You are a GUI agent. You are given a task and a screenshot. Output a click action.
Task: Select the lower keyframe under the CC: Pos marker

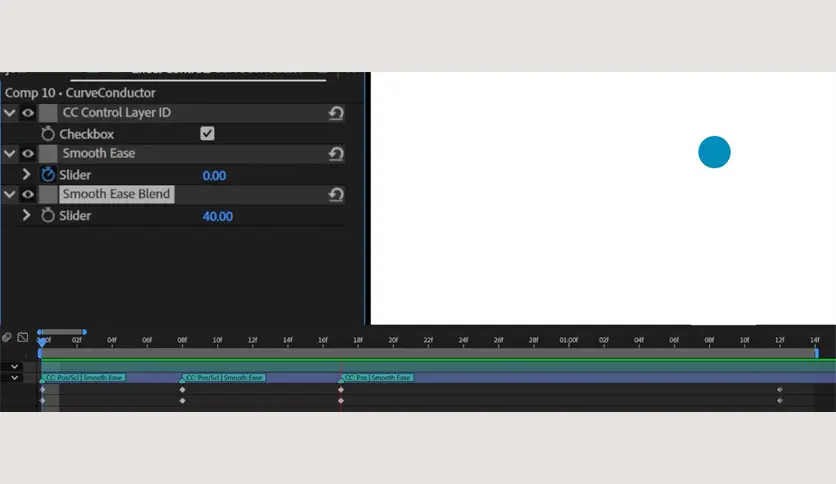coord(341,400)
